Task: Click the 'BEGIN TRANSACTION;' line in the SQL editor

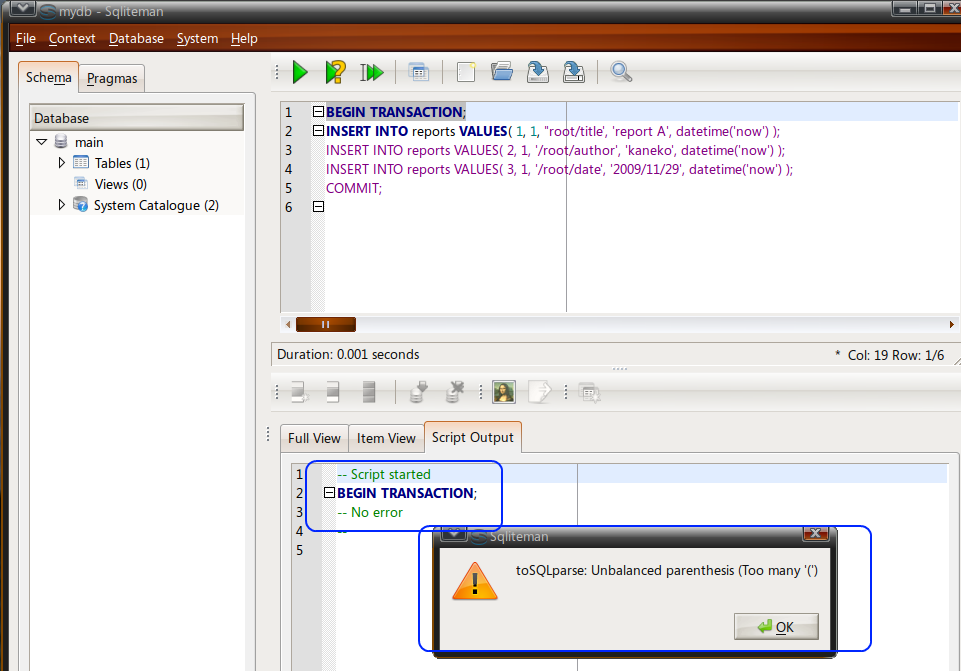Action: click(x=396, y=112)
